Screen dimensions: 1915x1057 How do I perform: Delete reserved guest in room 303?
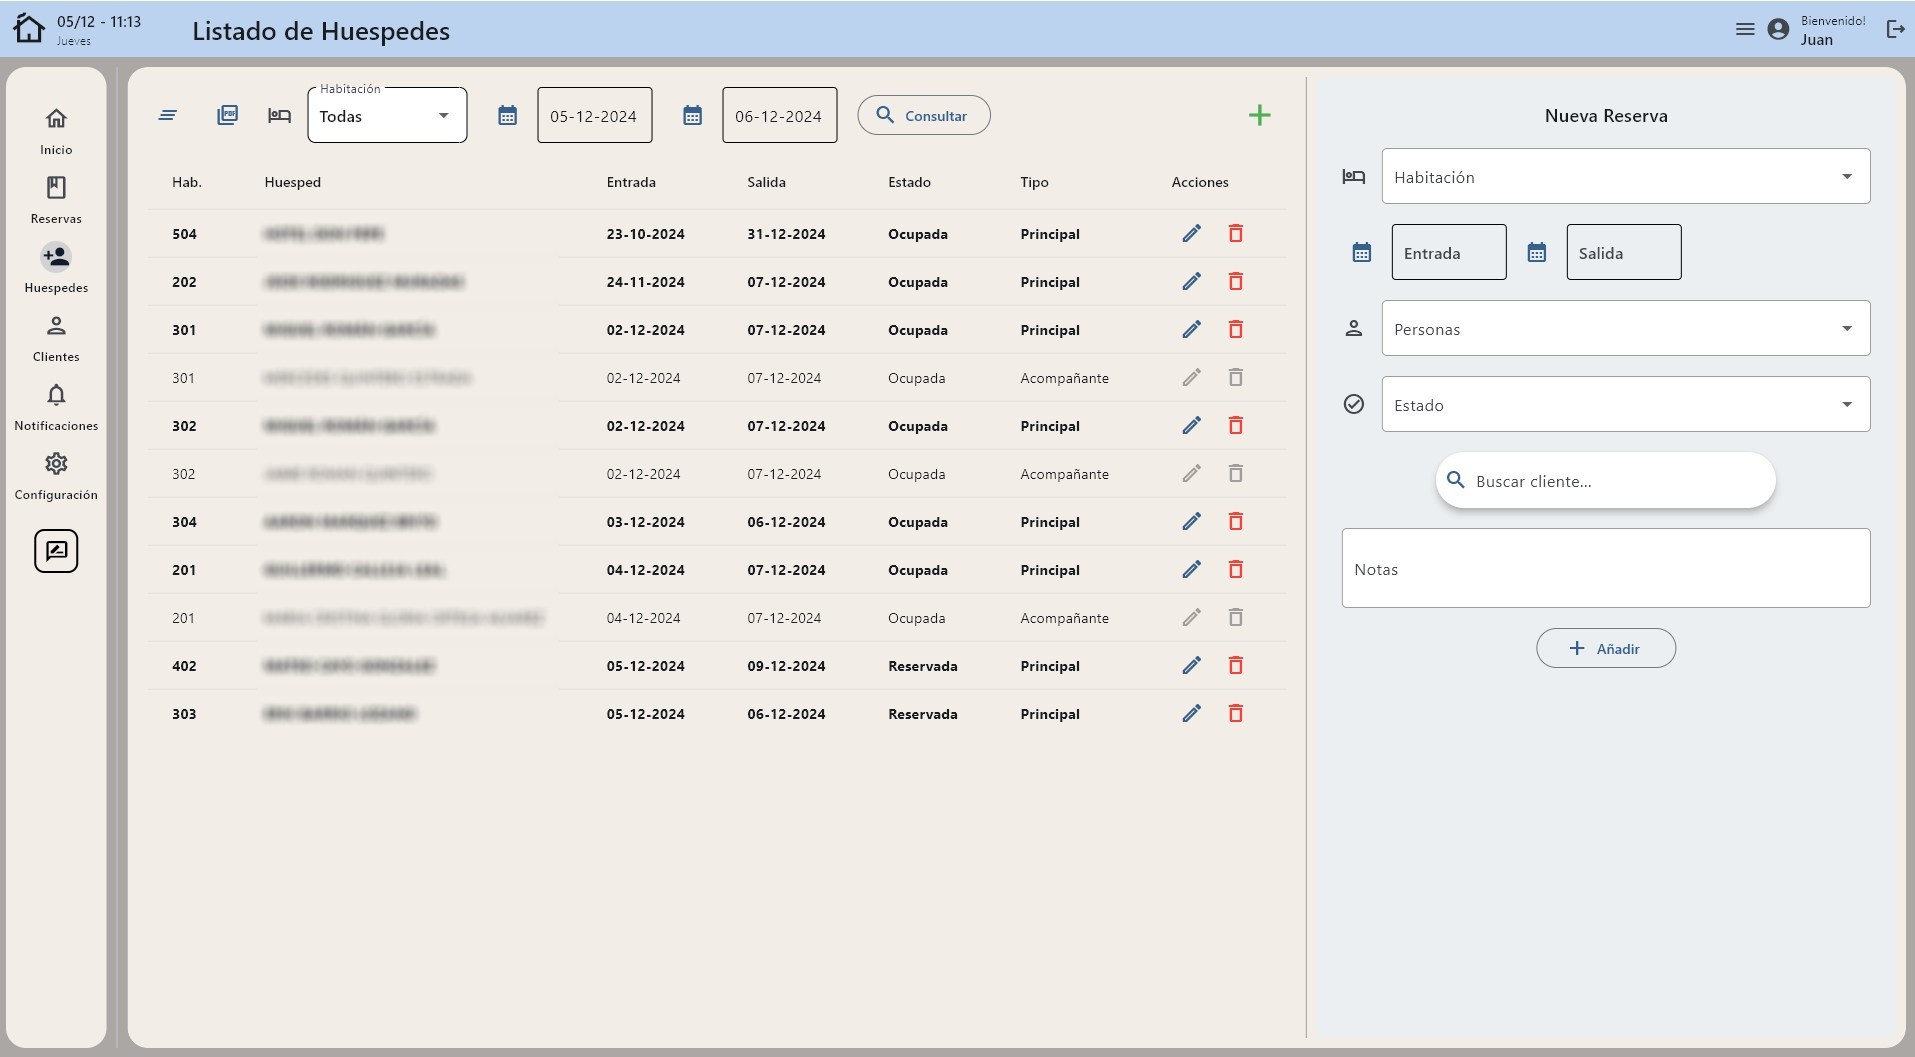point(1236,713)
